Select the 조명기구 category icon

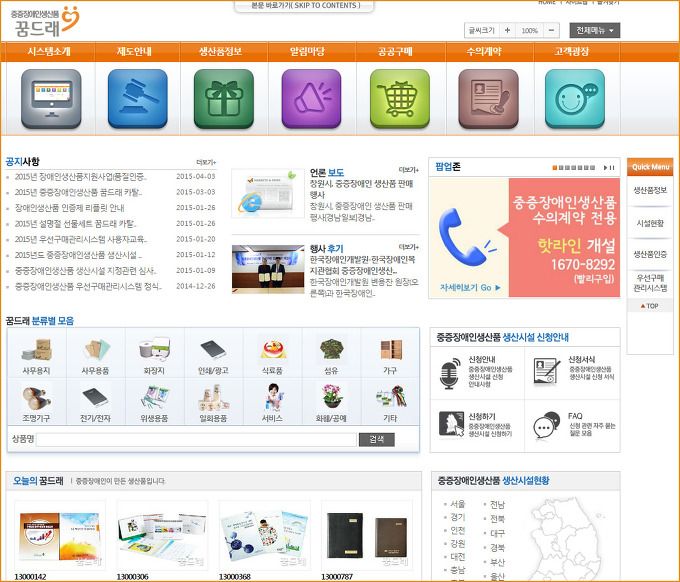36,398
